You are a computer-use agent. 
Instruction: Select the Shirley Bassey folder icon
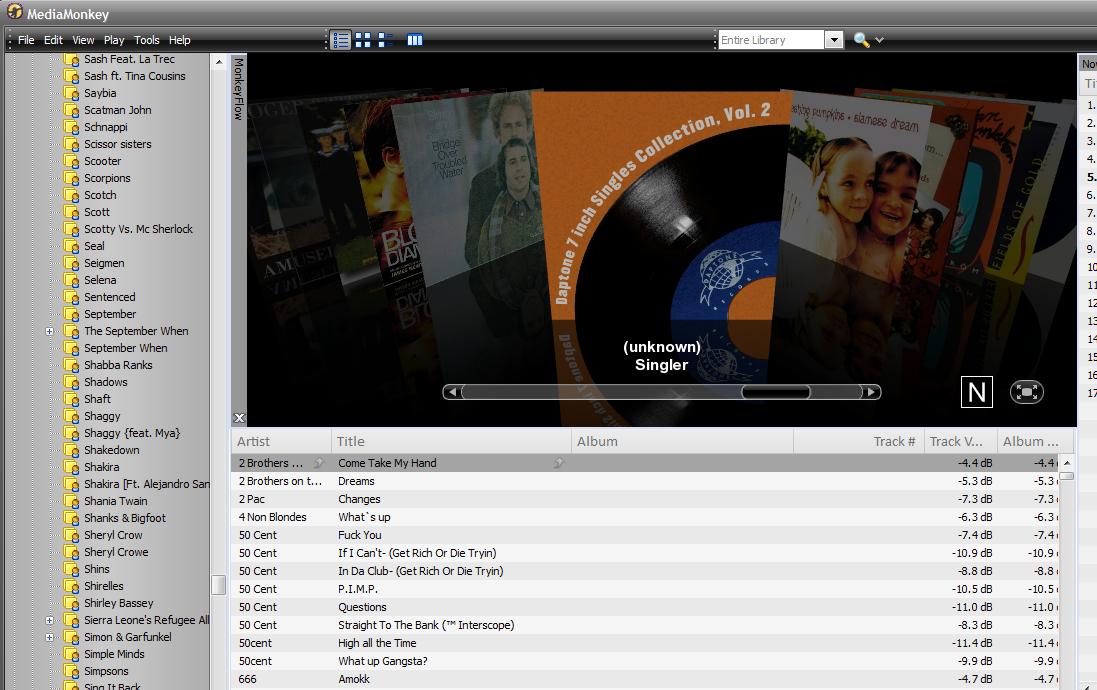[x=71, y=603]
